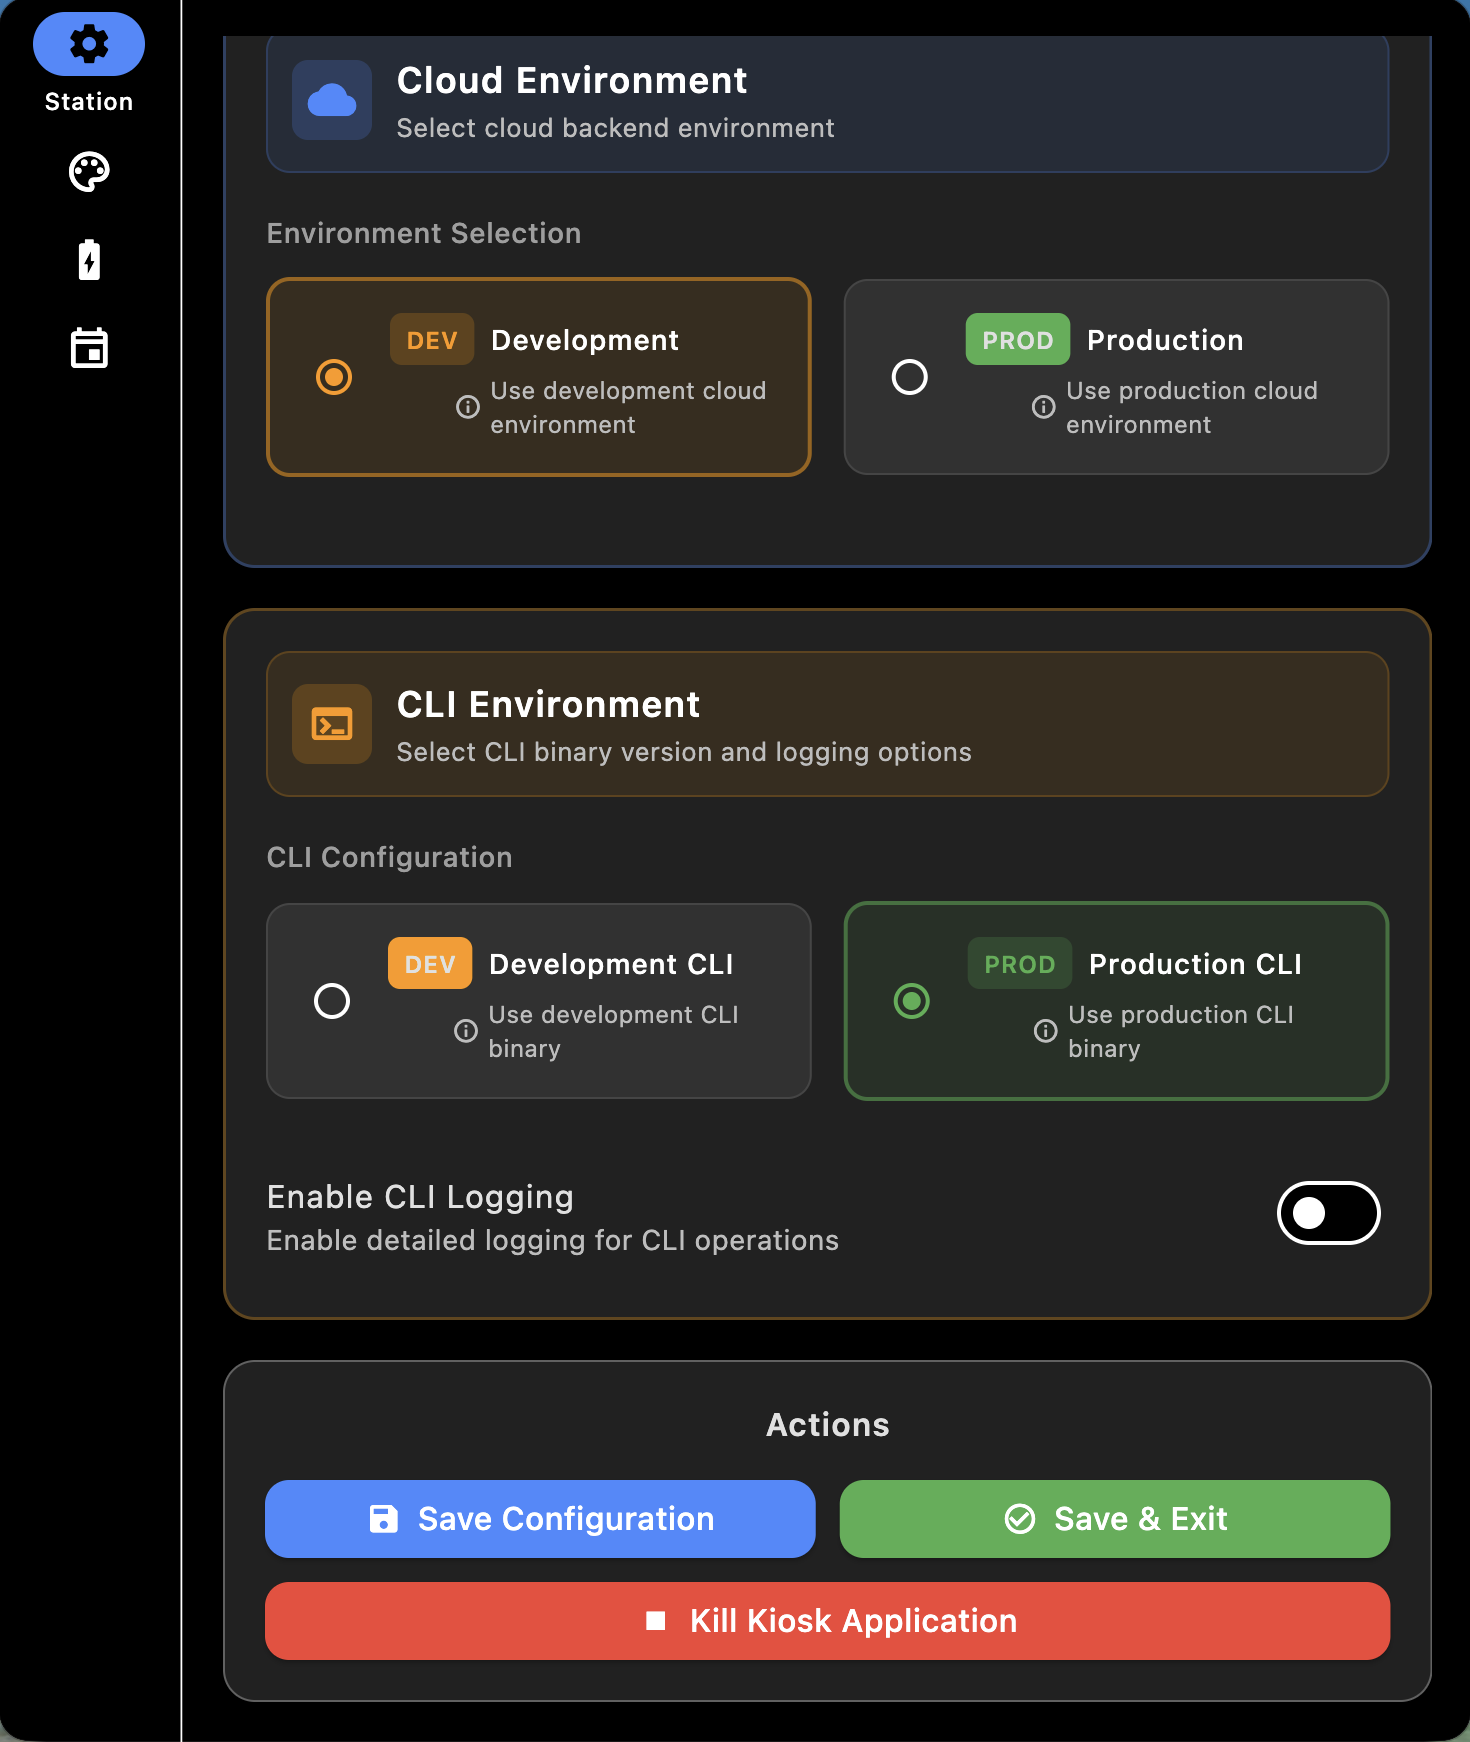Click 'Use production cloud environment' description
The image size is (1470, 1742).
[1192, 407]
